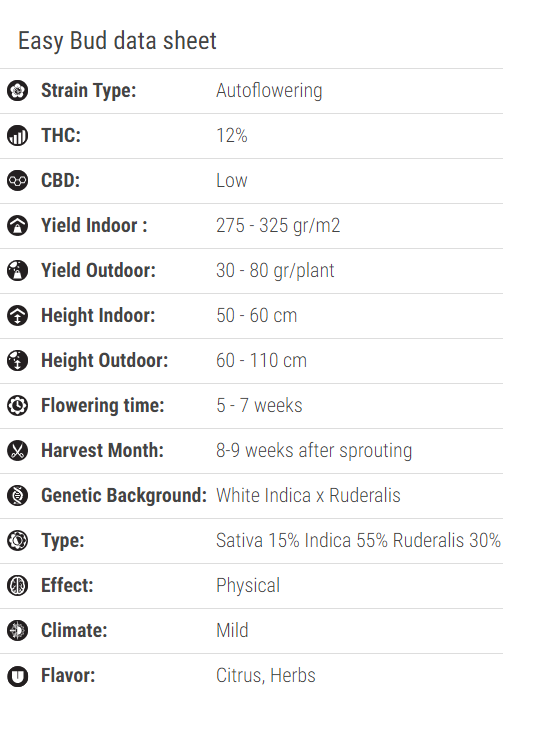Click the Effect brain icon

18,586
